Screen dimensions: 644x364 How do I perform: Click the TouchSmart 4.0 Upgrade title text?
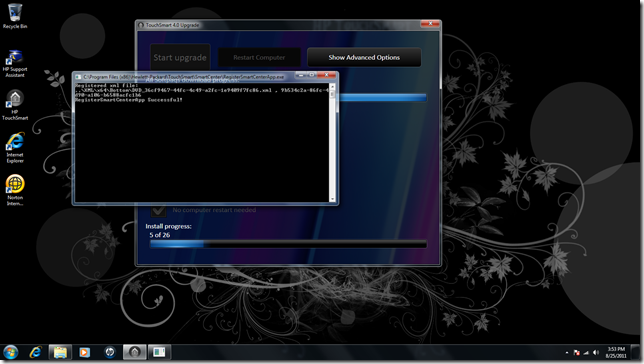pyautogui.click(x=172, y=25)
